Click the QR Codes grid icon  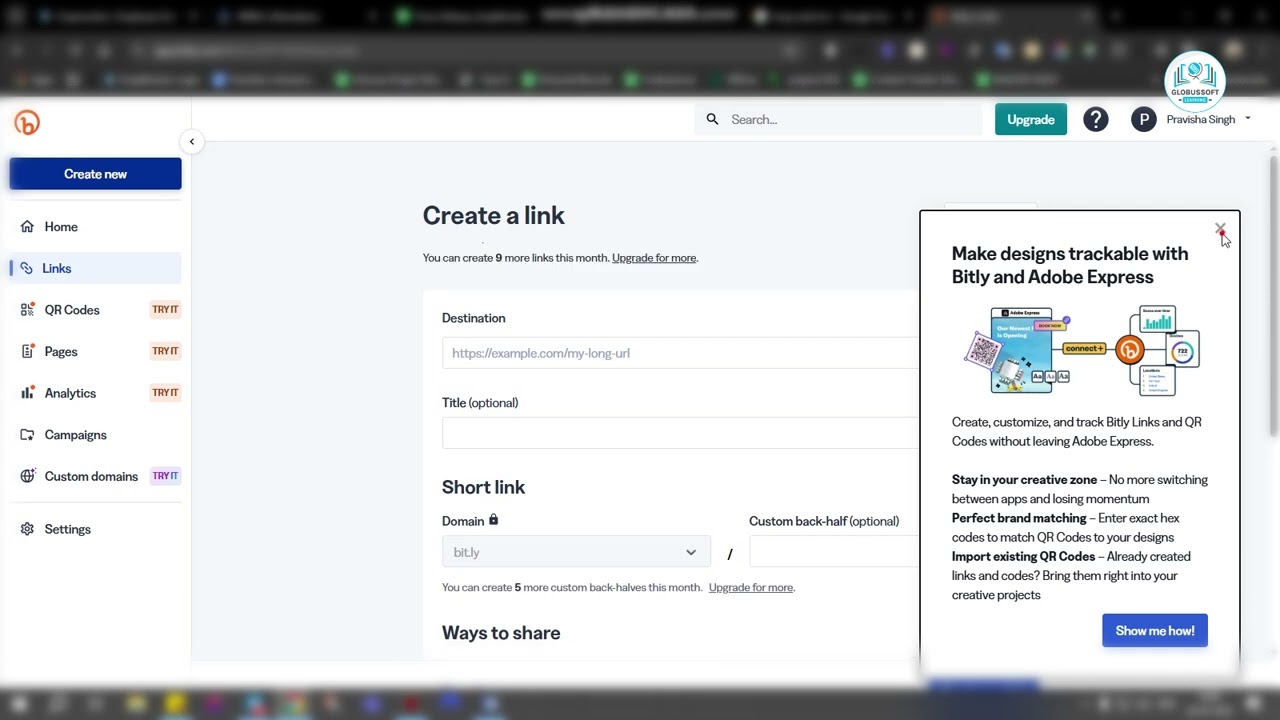[x=27, y=310]
